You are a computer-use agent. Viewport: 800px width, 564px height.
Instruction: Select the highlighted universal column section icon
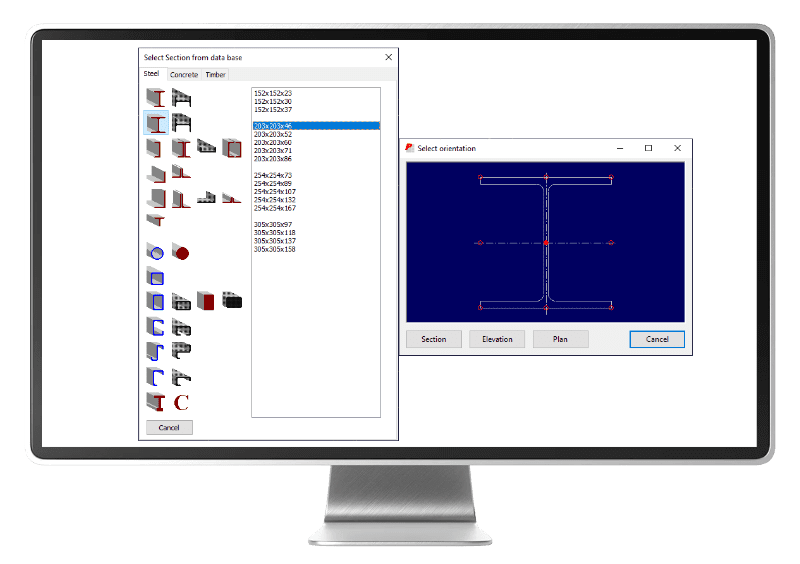point(157,123)
